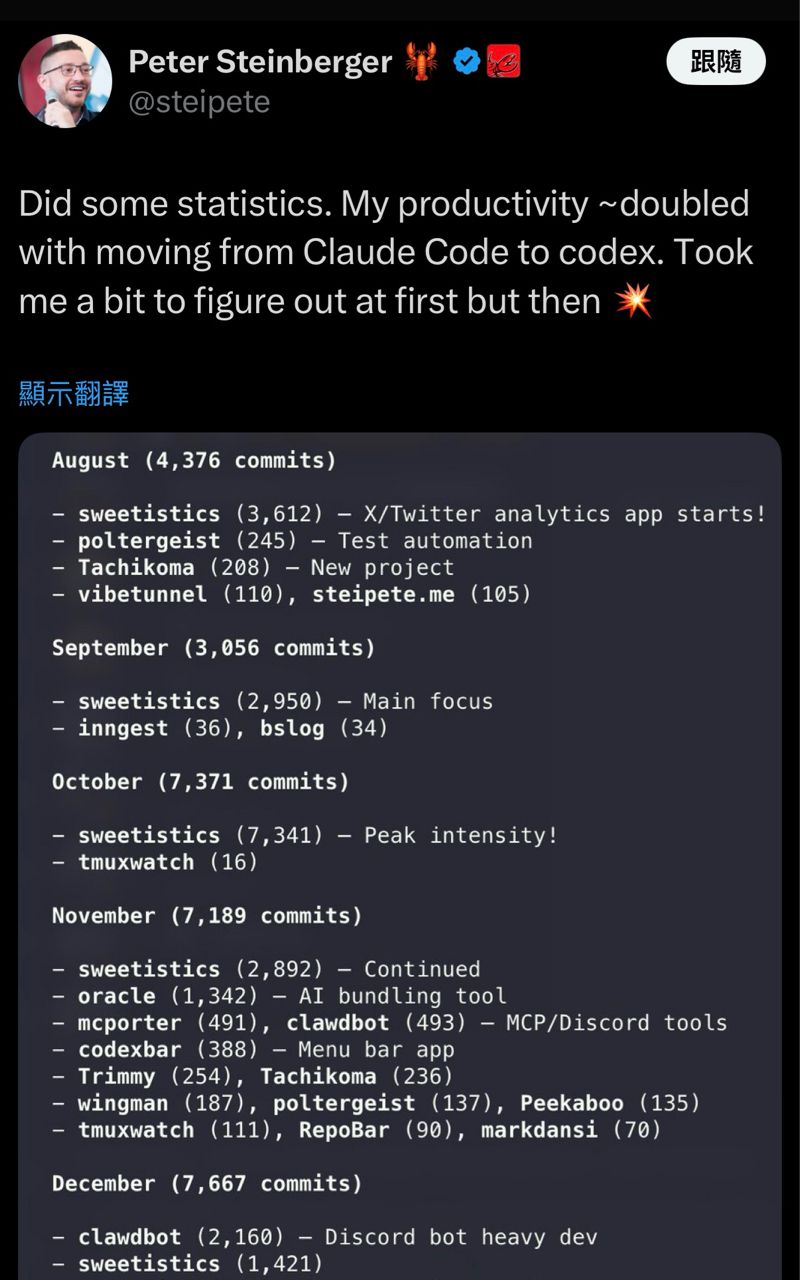The width and height of the screenshot is (800, 1280).
Task: Tap the red affiliation badge icon
Action: pyautogui.click(x=503, y=62)
